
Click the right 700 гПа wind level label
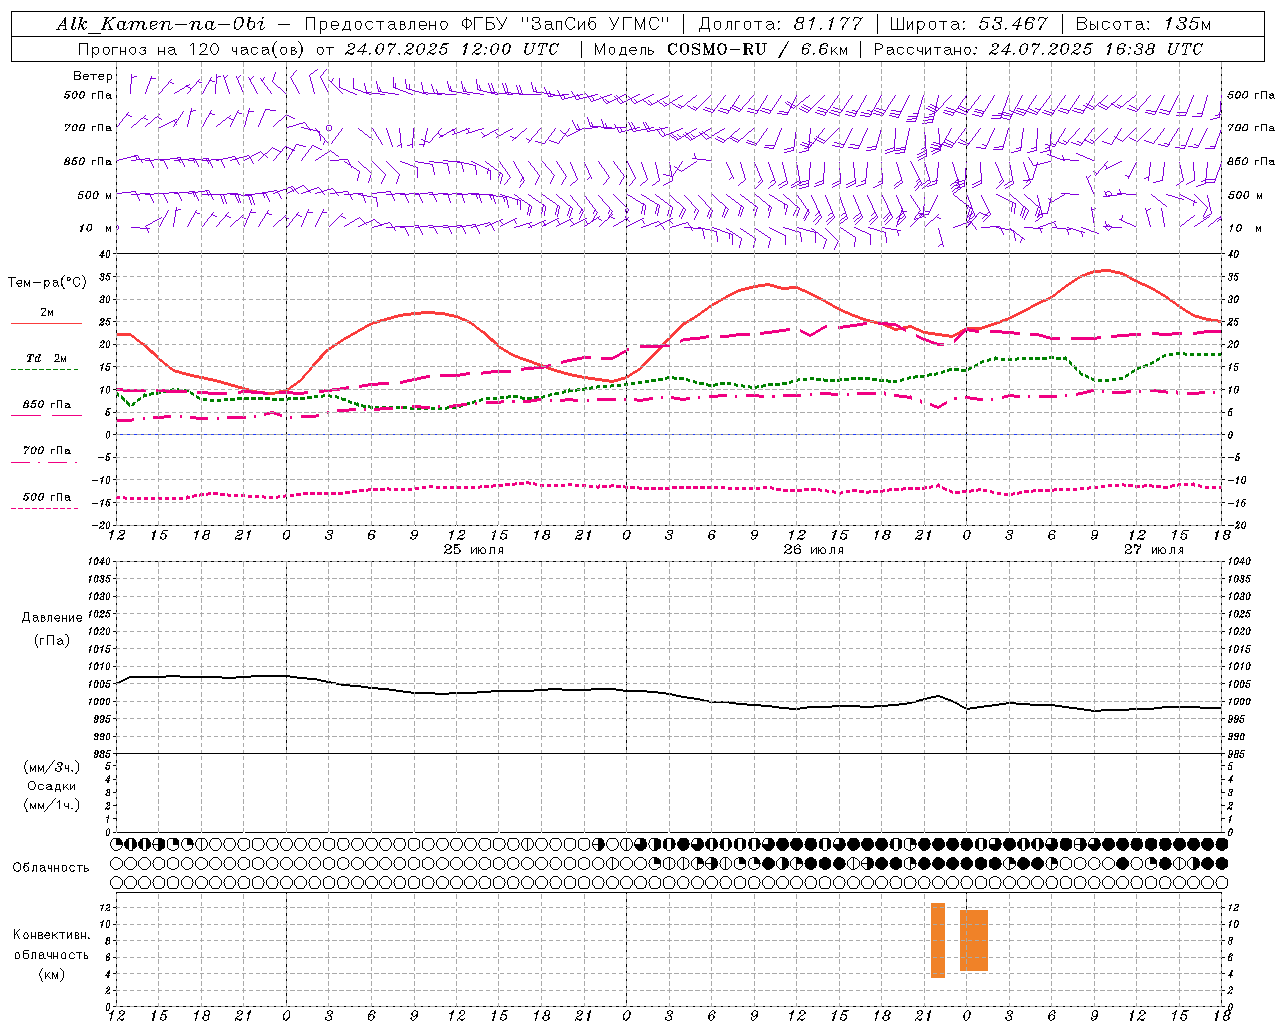click(1251, 128)
